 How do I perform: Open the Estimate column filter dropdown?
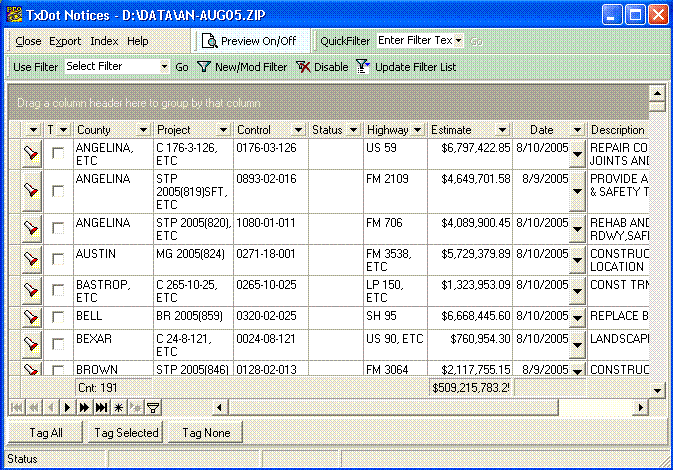(501, 130)
